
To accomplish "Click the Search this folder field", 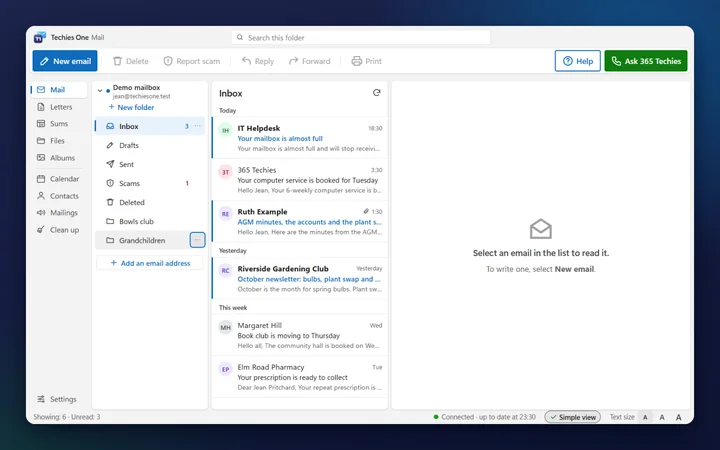I will 361,38.
